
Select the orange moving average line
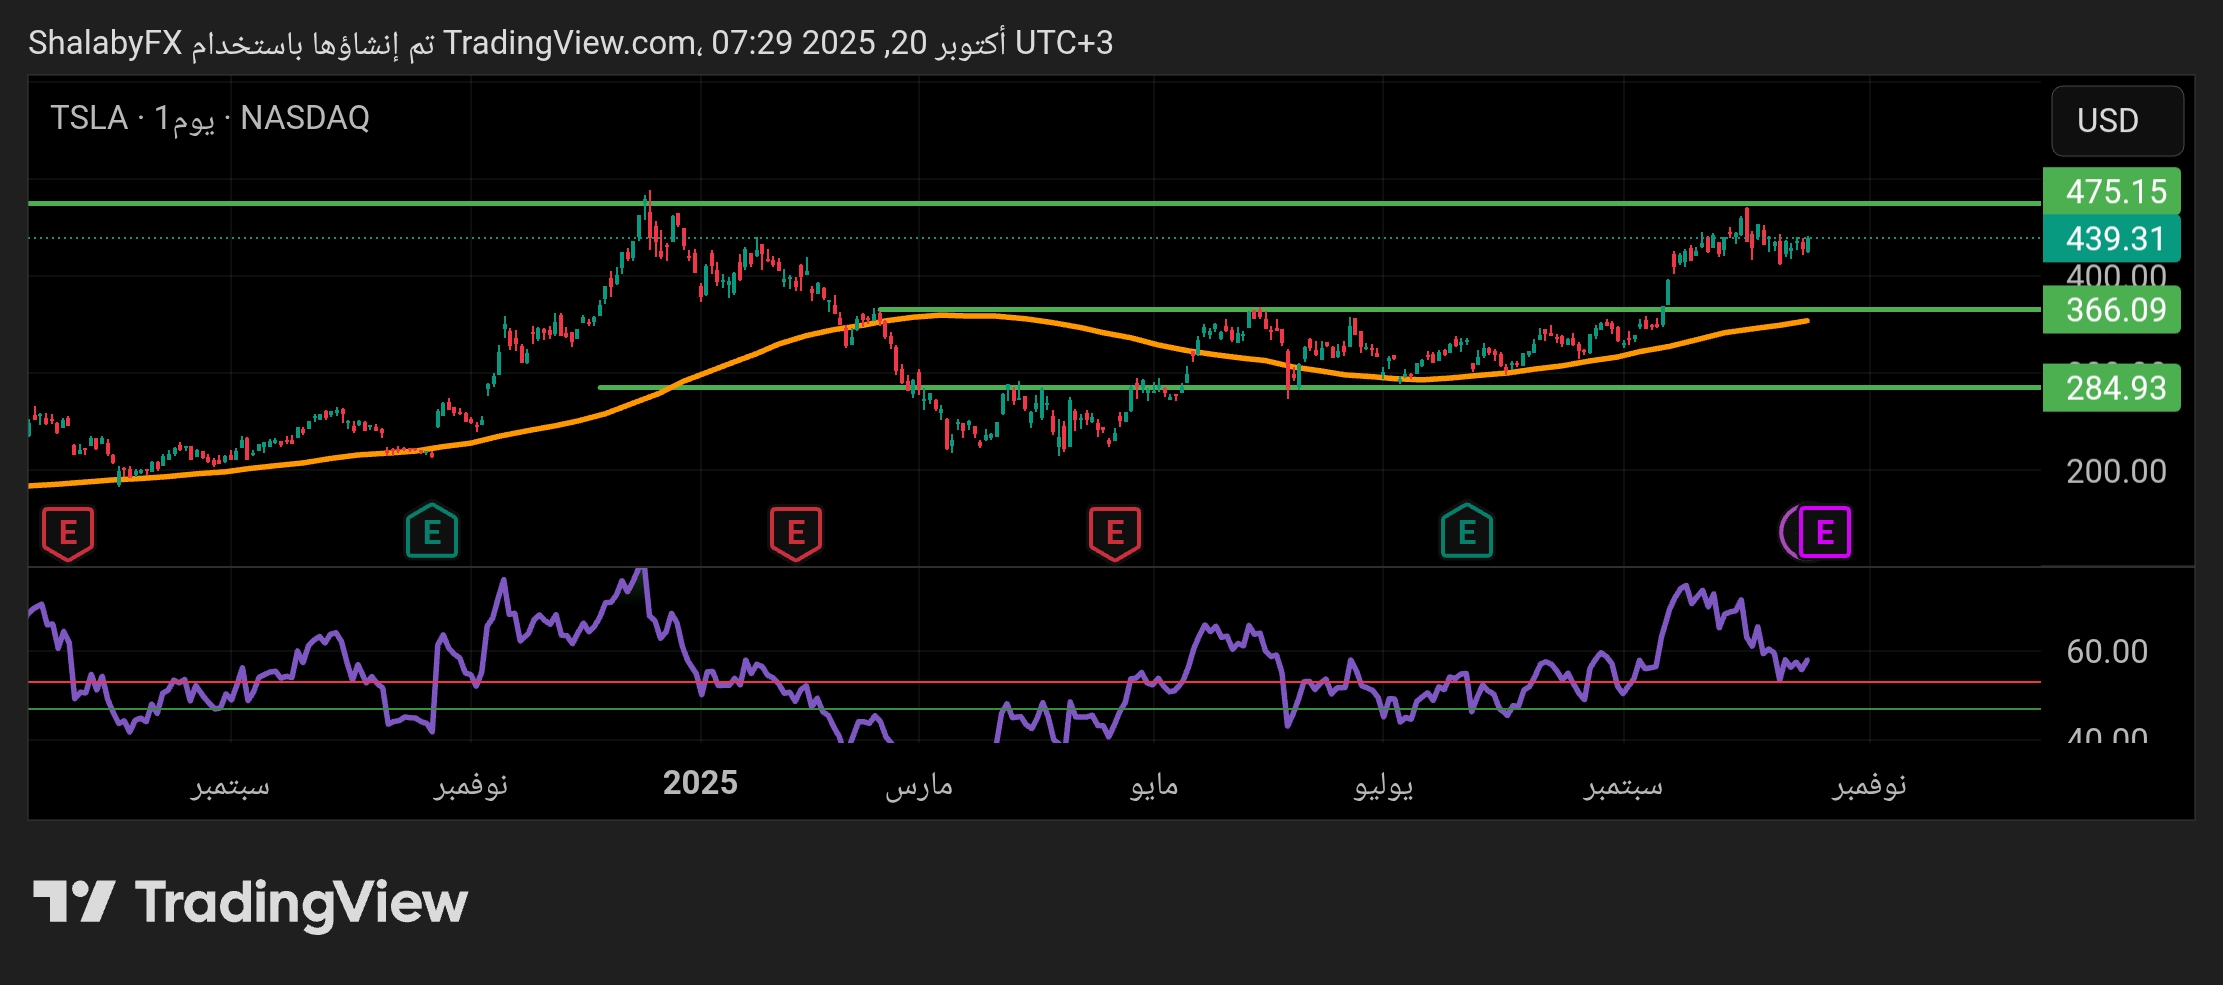[x=1000, y=316]
